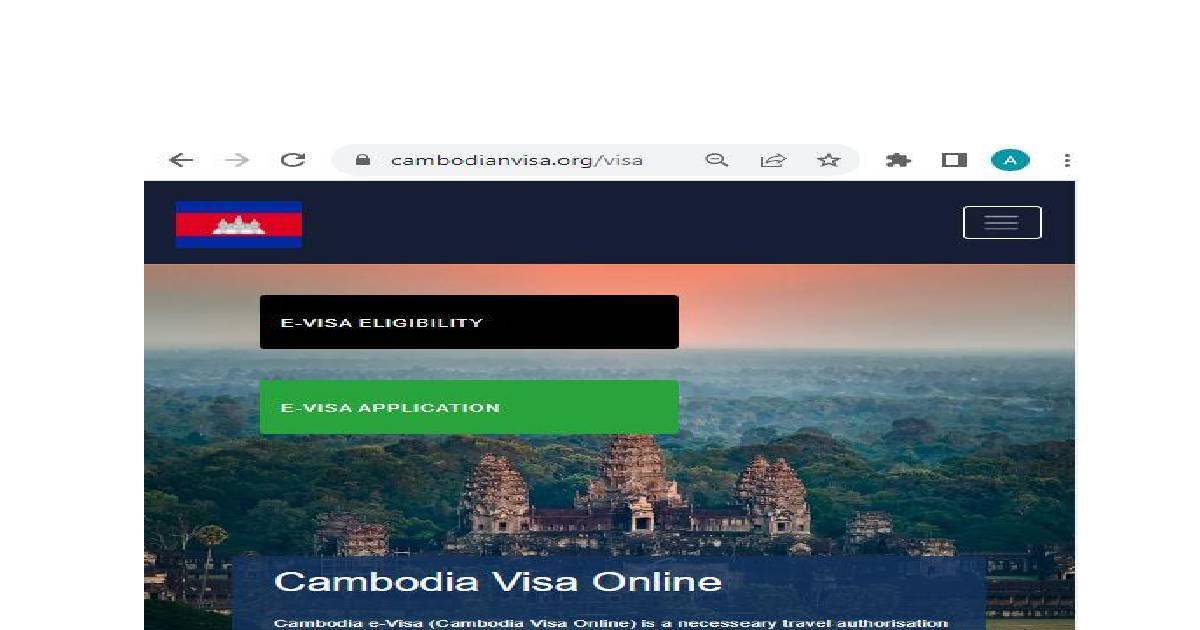Open E-VISA ELIGIBILITY

[x=469, y=322]
